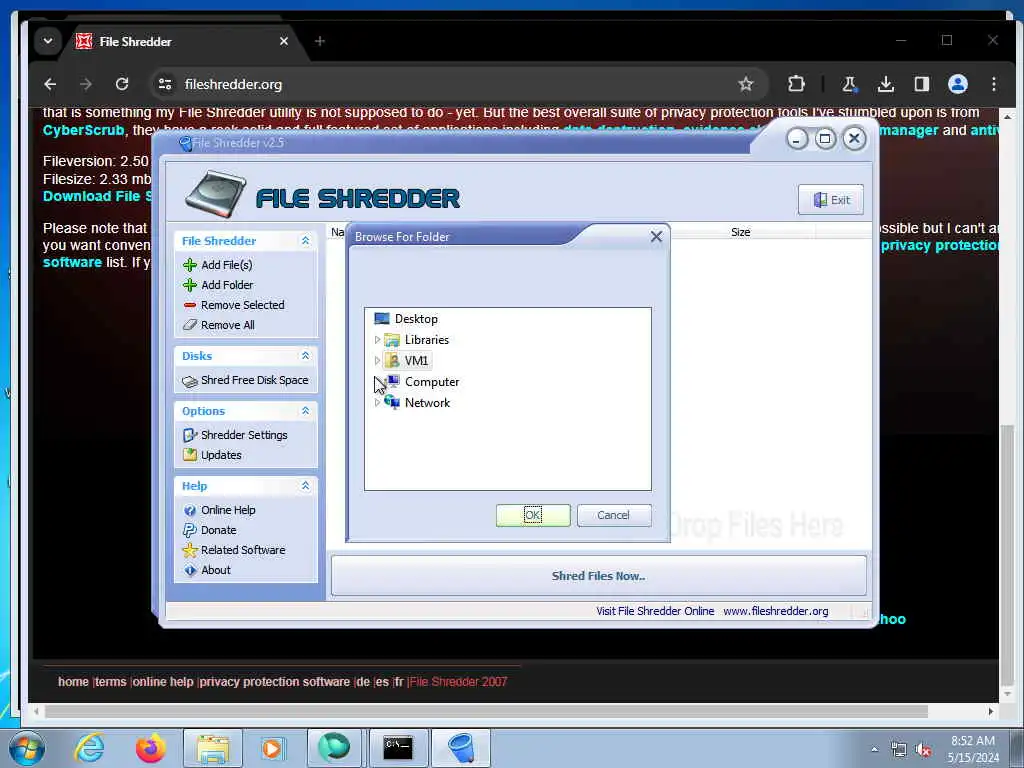This screenshot has width=1024, height=768.
Task: Click the page horizontal scrollbar
Action: click(x=487, y=711)
